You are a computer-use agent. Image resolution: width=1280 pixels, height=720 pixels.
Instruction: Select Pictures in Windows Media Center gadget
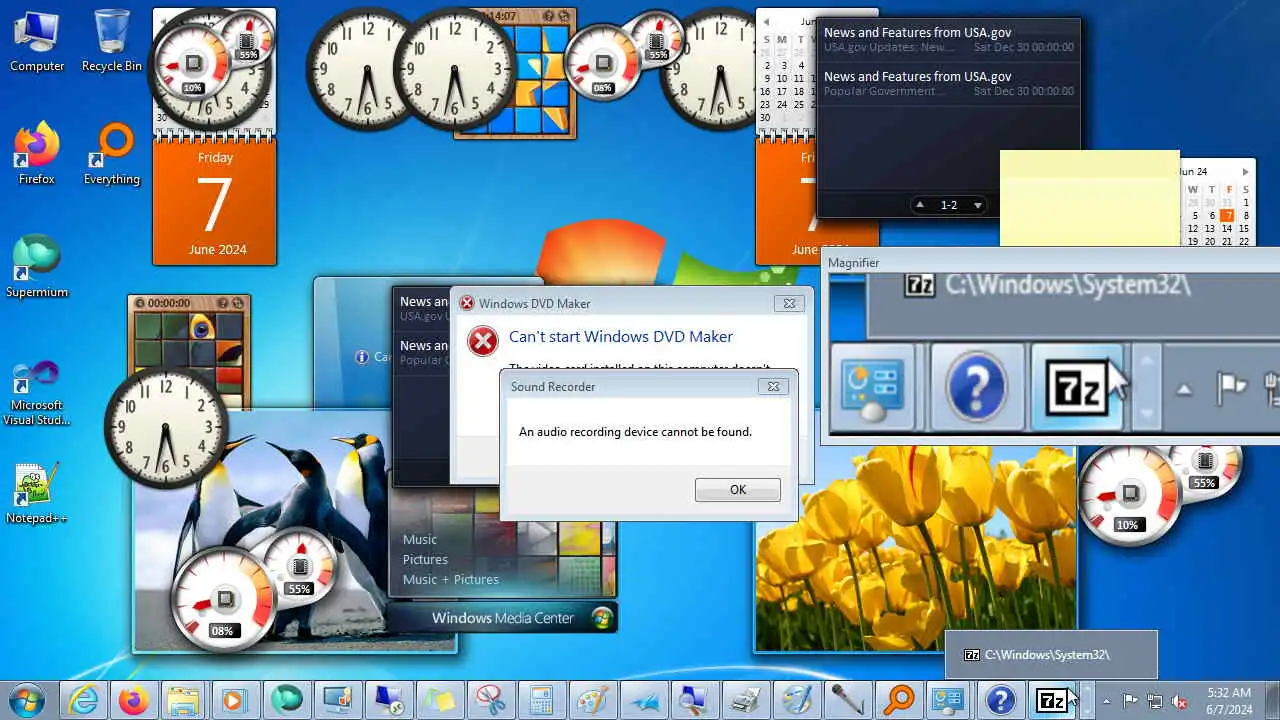(425, 560)
